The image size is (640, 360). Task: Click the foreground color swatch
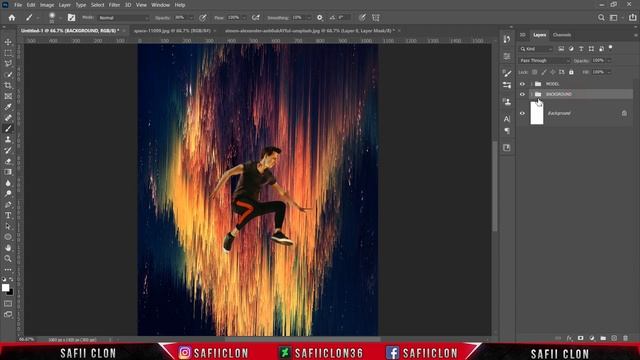pyautogui.click(x=5, y=288)
